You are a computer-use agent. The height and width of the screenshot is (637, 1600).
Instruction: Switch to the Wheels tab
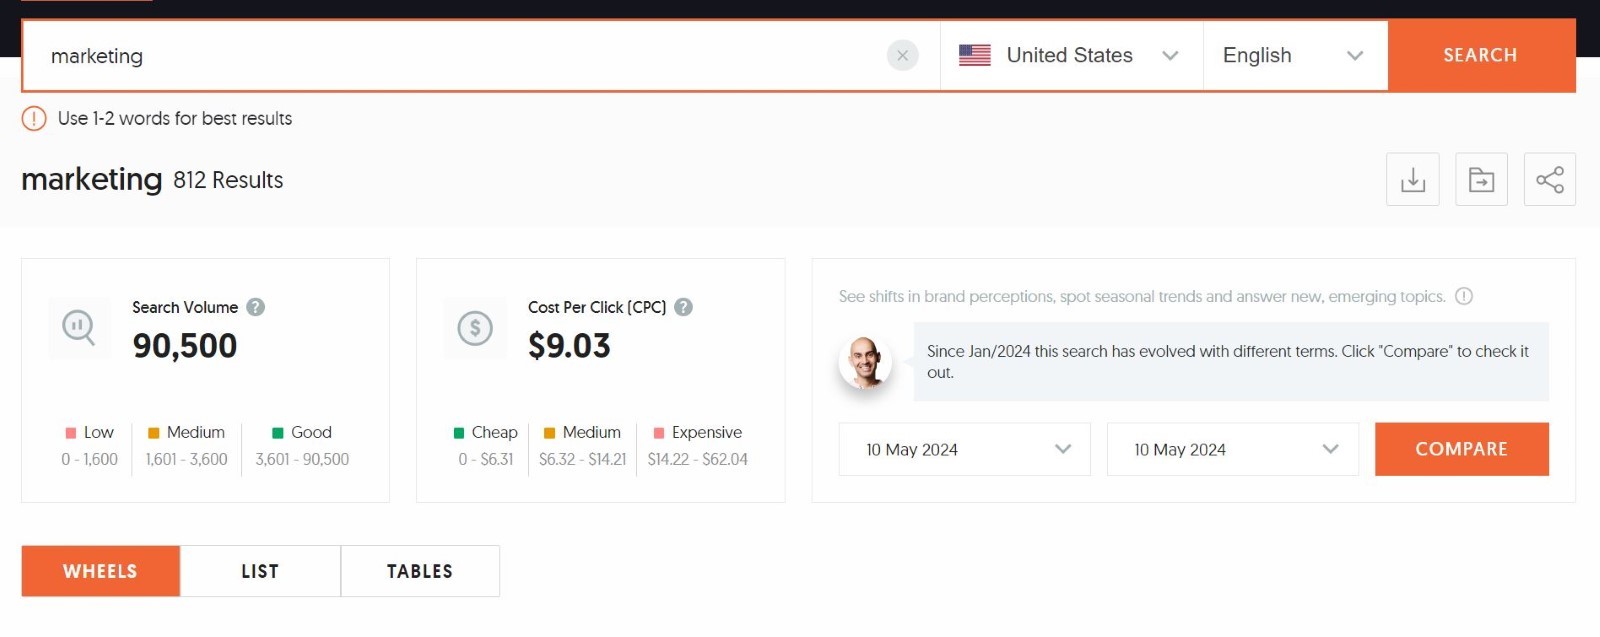[100, 571]
